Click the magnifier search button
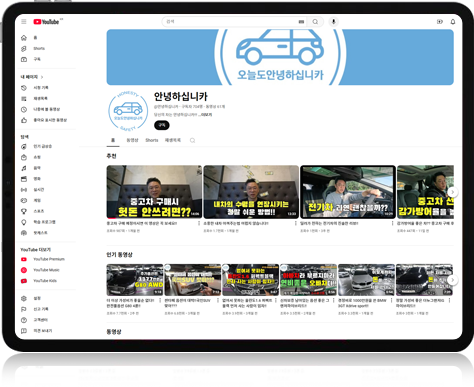Viewport: 474px width, 387px height. click(315, 22)
